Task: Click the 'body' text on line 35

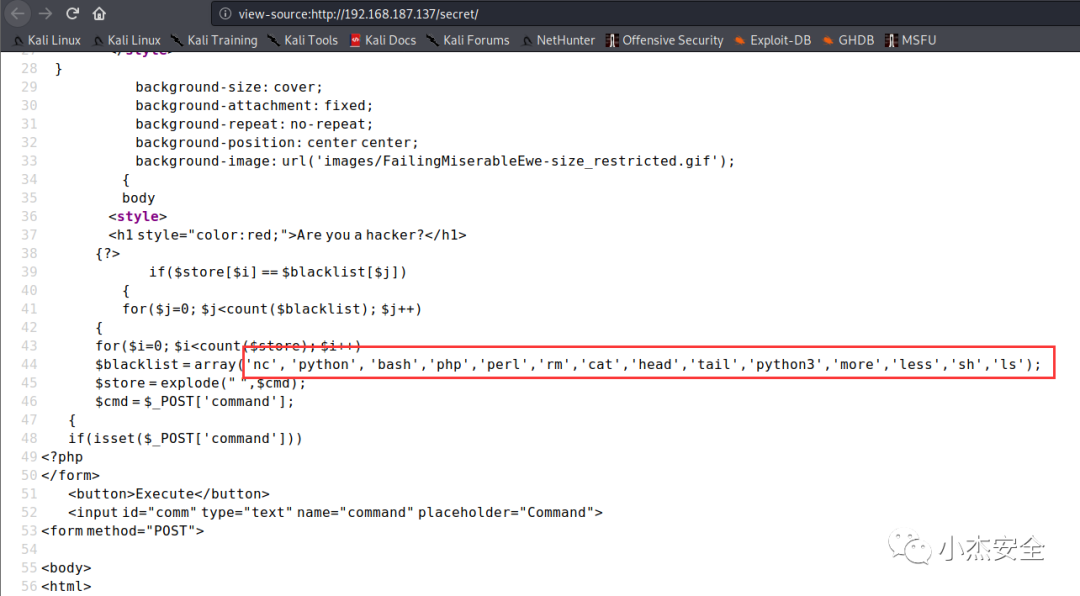Action: tap(138, 198)
